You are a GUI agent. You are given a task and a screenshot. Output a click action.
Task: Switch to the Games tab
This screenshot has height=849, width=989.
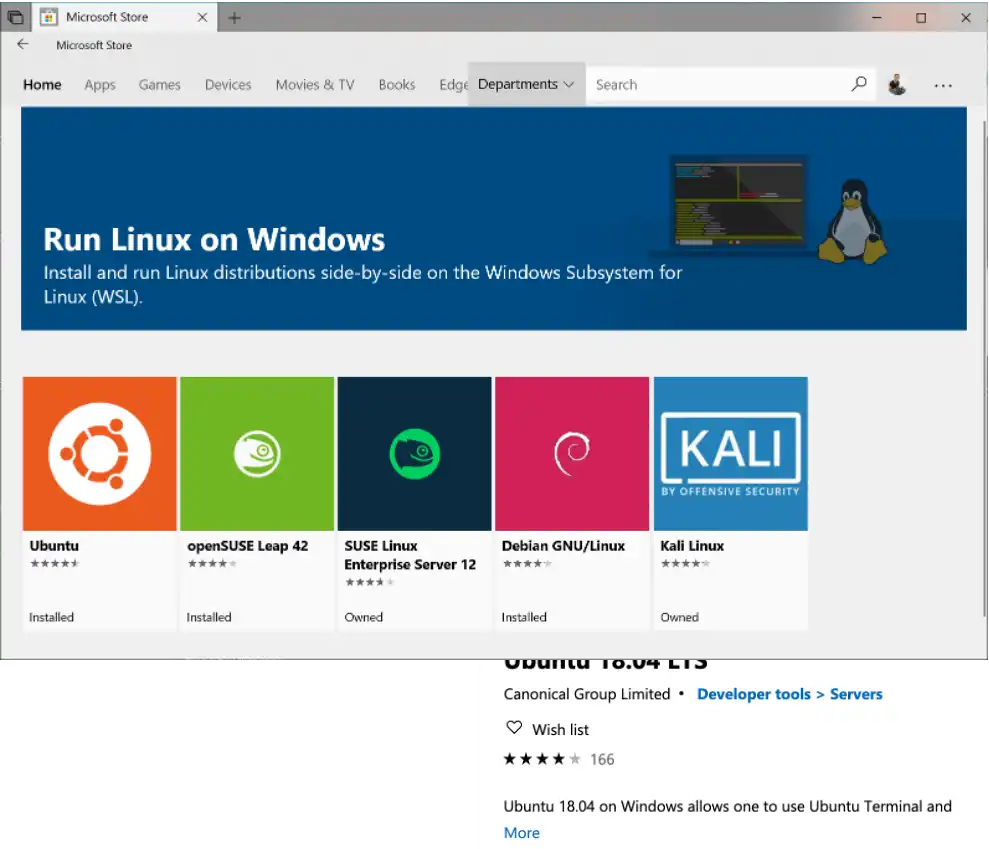[x=159, y=85]
